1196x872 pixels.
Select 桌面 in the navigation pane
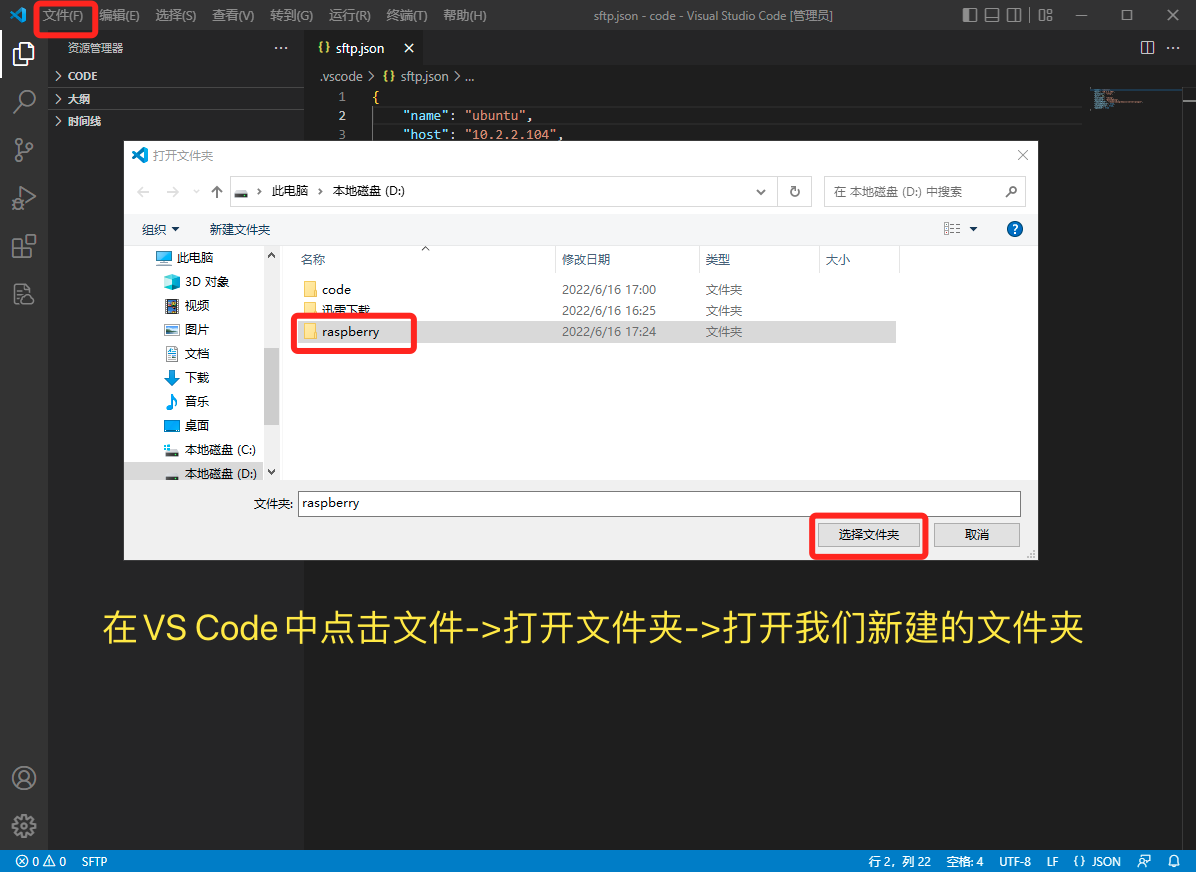tap(187, 425)
